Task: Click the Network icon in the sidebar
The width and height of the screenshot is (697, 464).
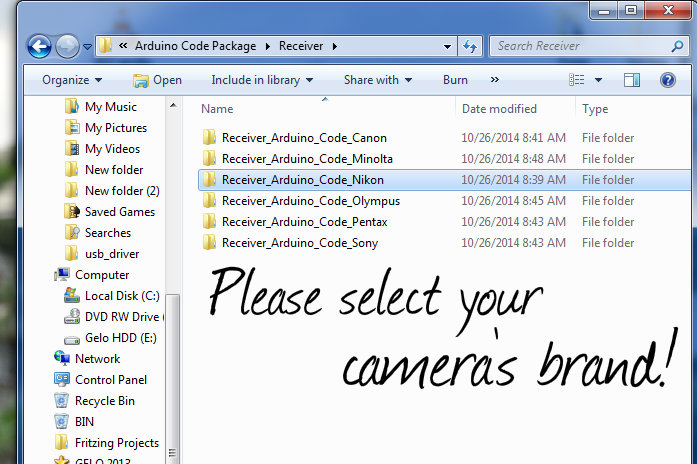Action: pos(62,358)
